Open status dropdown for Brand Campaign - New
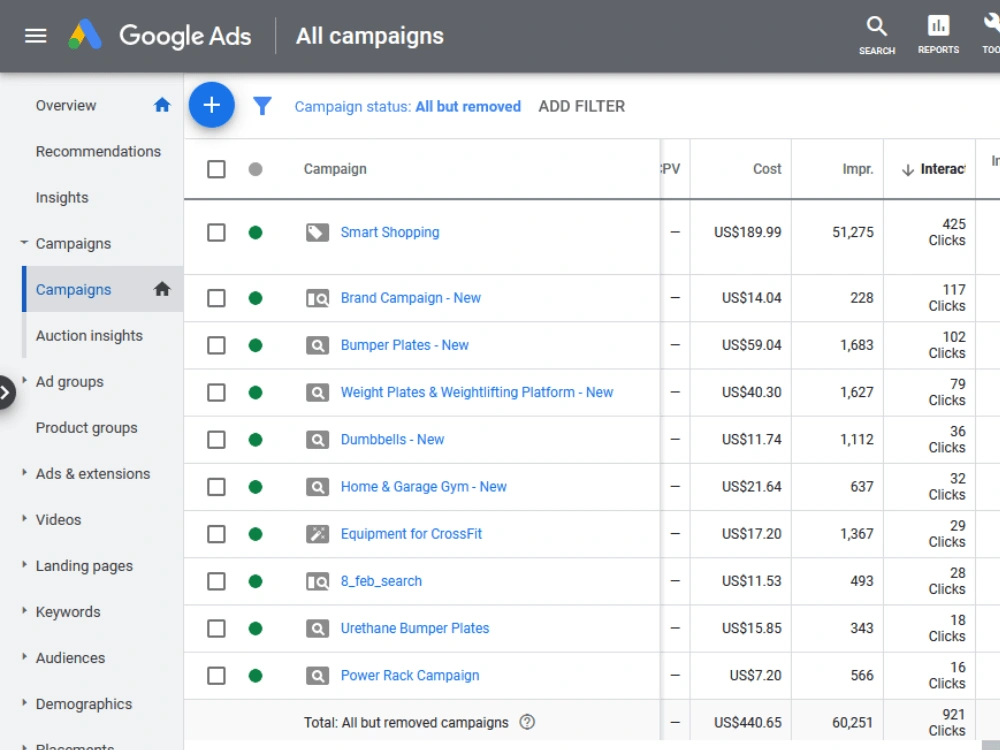 tap(255, 298)
